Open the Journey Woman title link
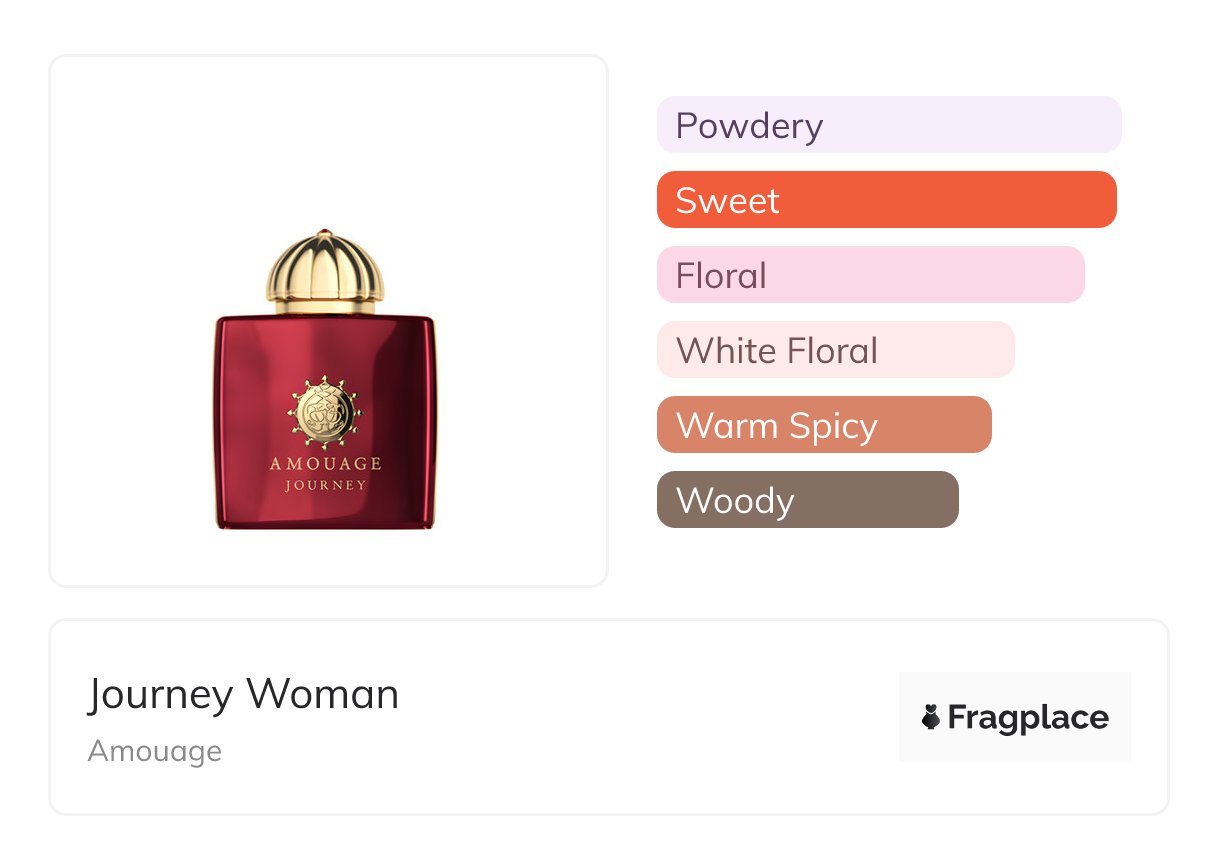Screen dimensions: 1218x864 [243, 694]
